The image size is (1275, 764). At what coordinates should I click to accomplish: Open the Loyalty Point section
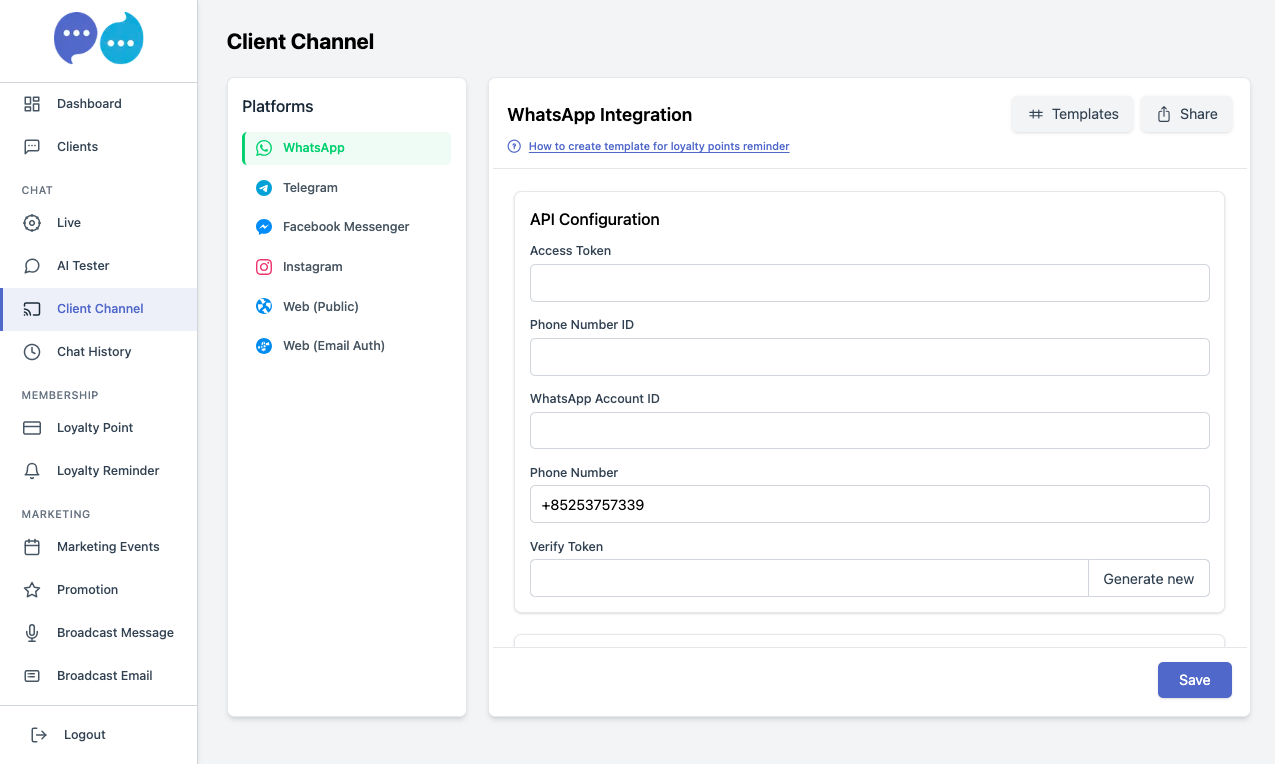pos(99,428)
